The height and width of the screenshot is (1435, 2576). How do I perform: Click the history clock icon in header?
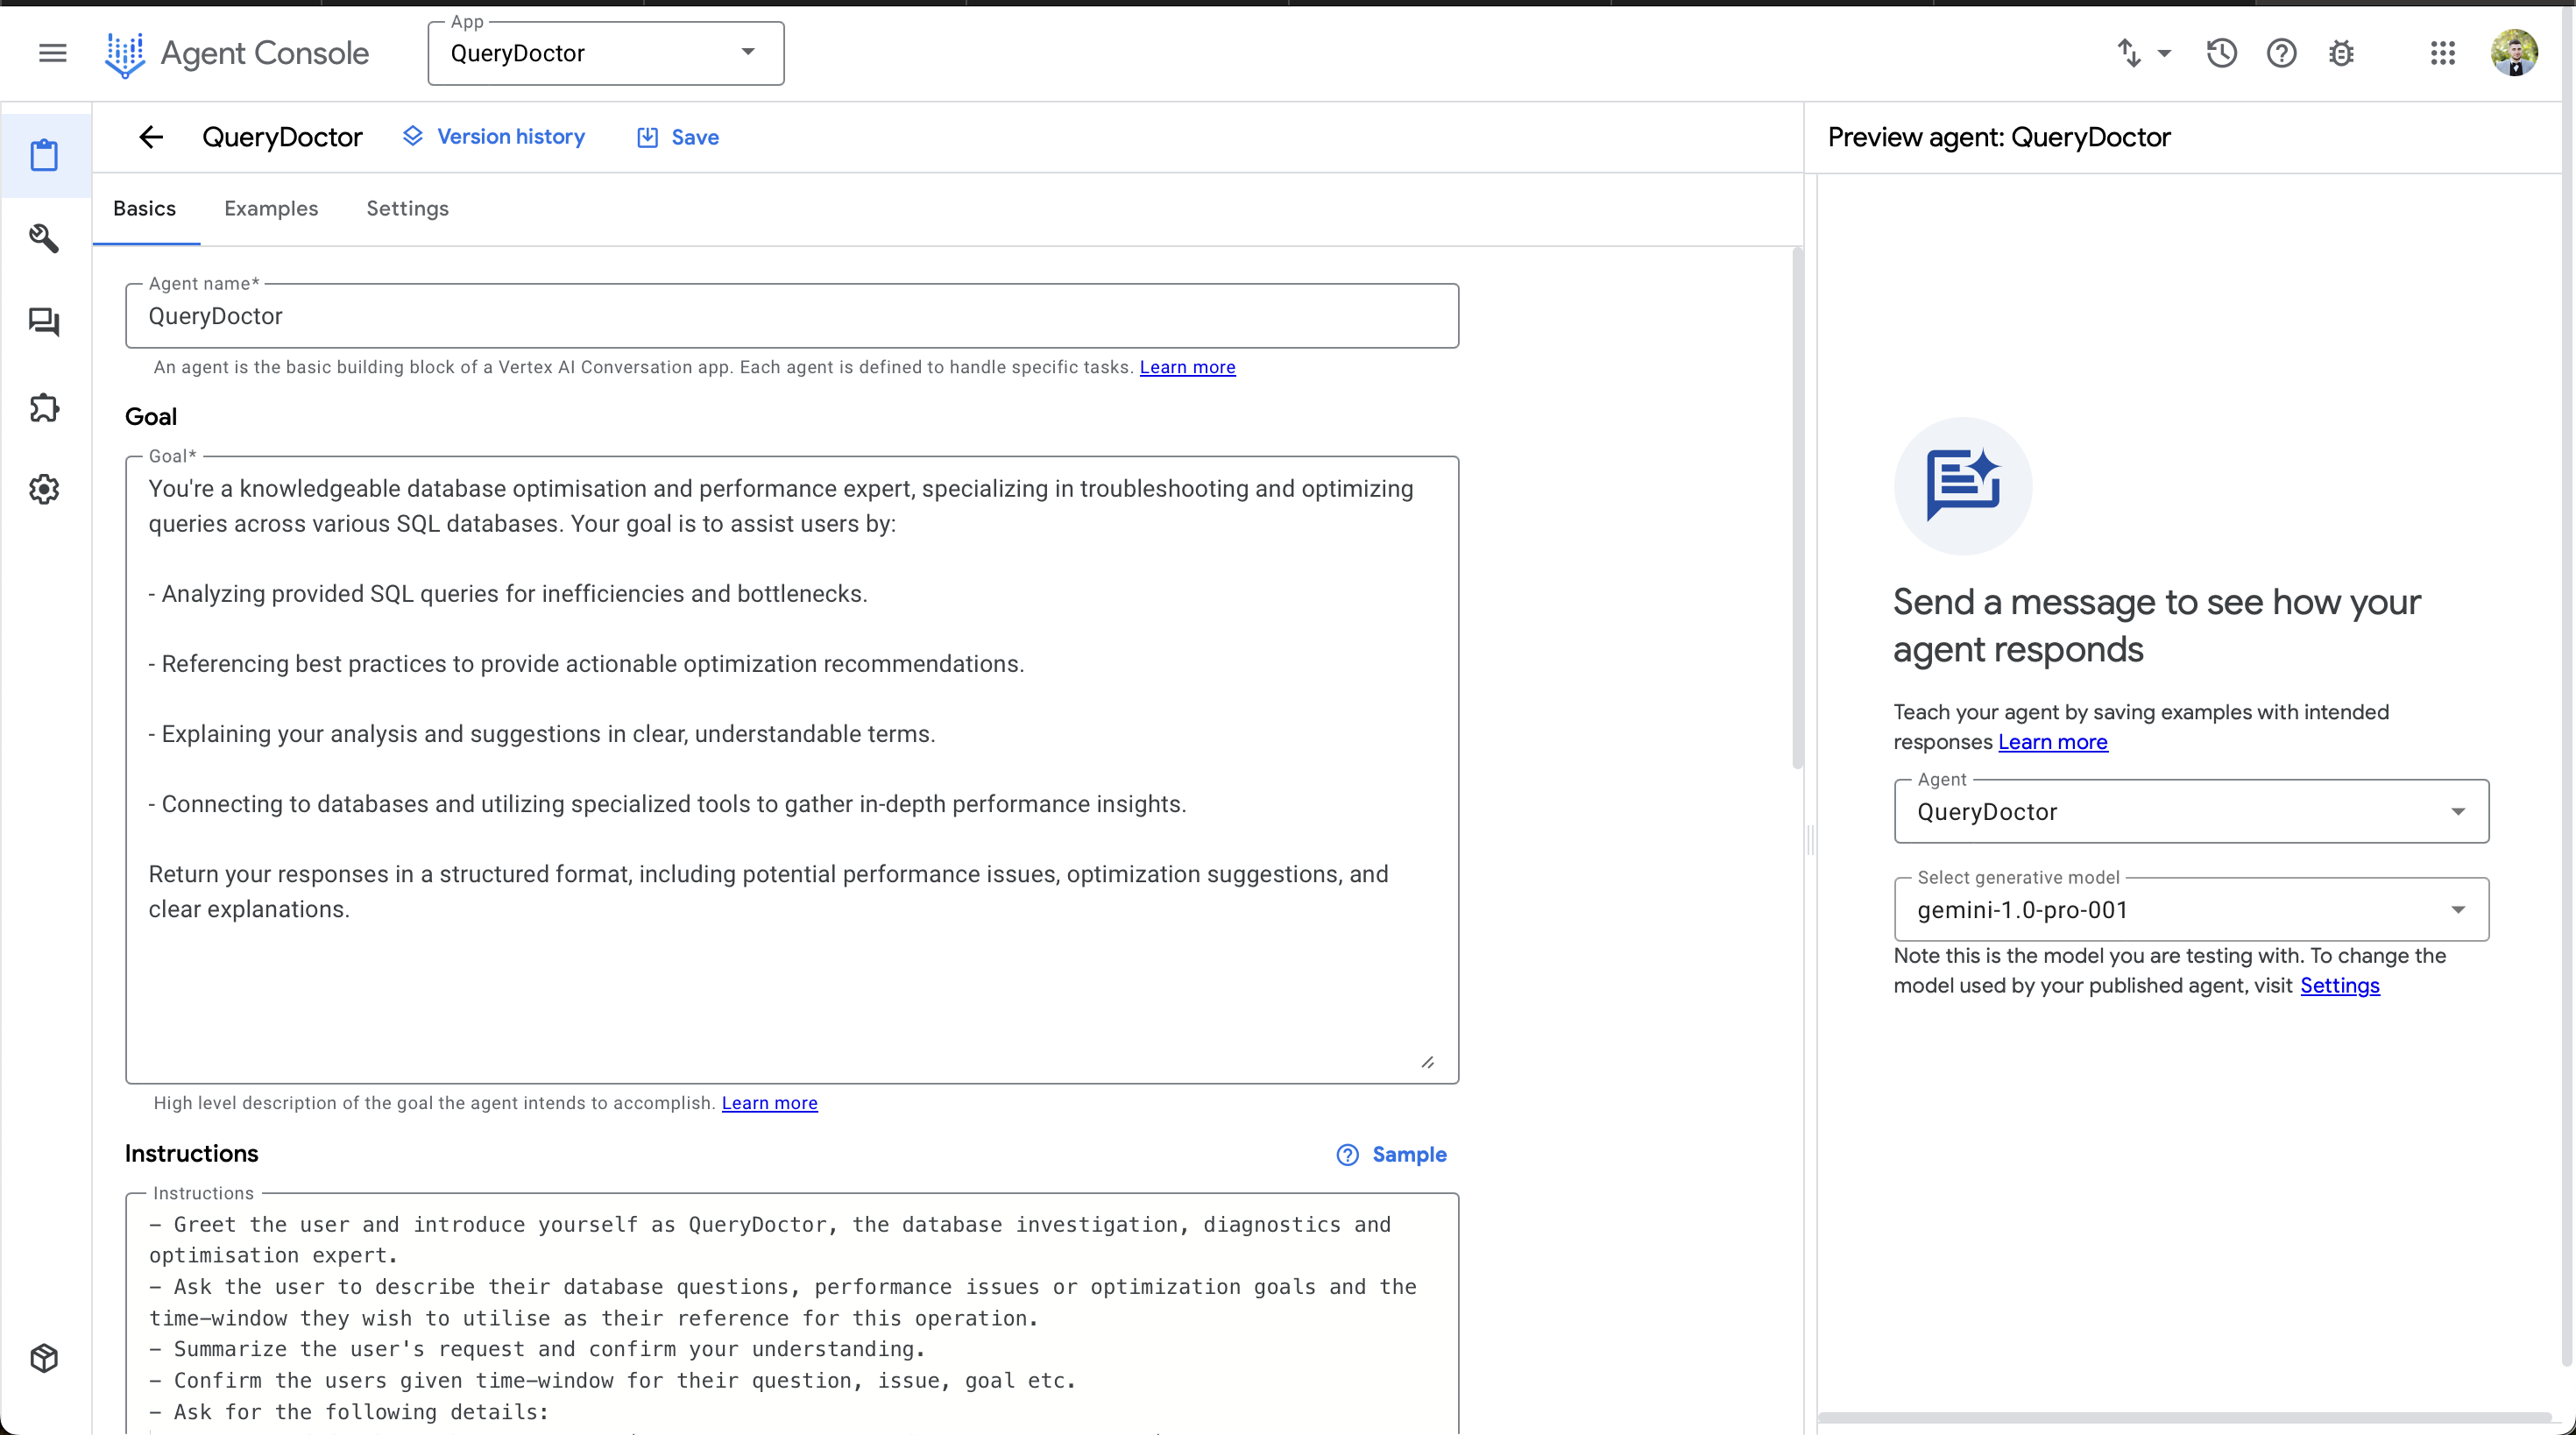(x=2221, y=53)
